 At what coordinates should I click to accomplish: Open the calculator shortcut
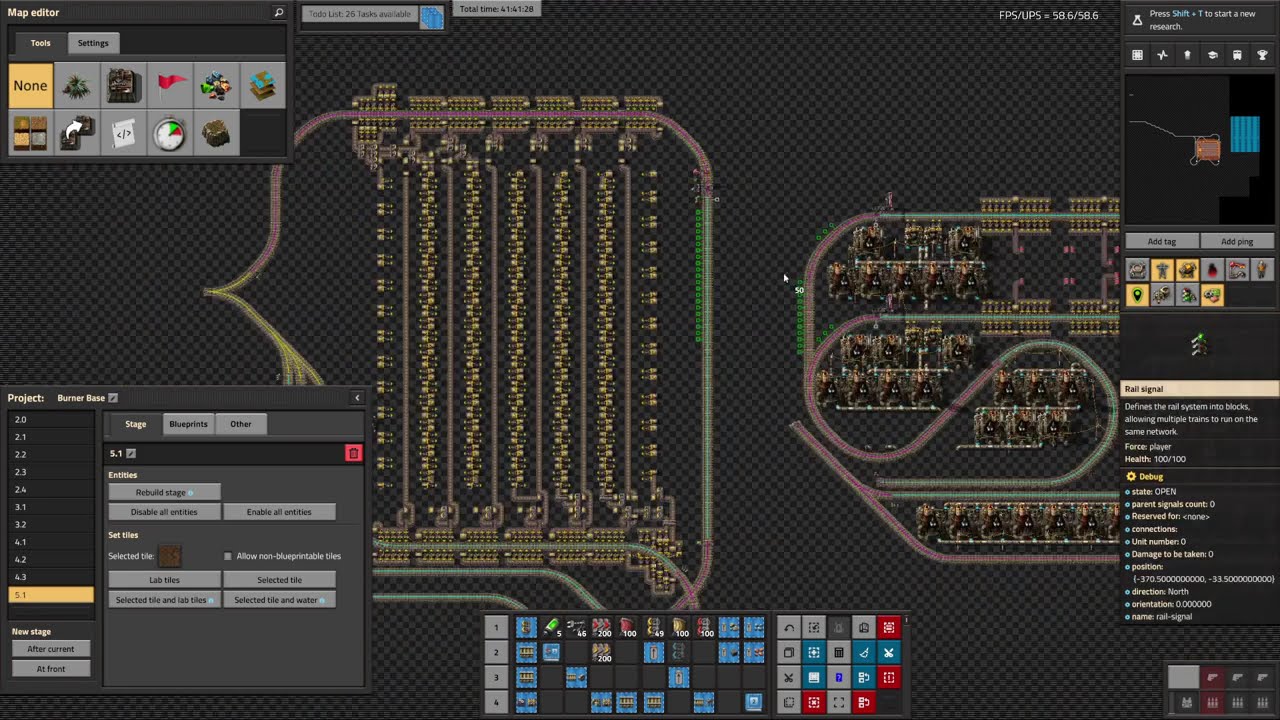pos(839,653)
